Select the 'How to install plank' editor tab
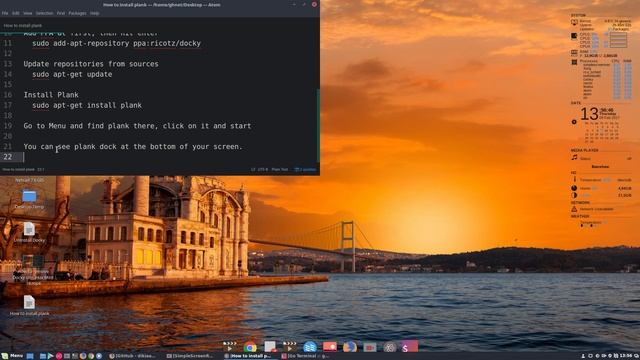This screenshot has height=360, width=640. click(23, 25)
